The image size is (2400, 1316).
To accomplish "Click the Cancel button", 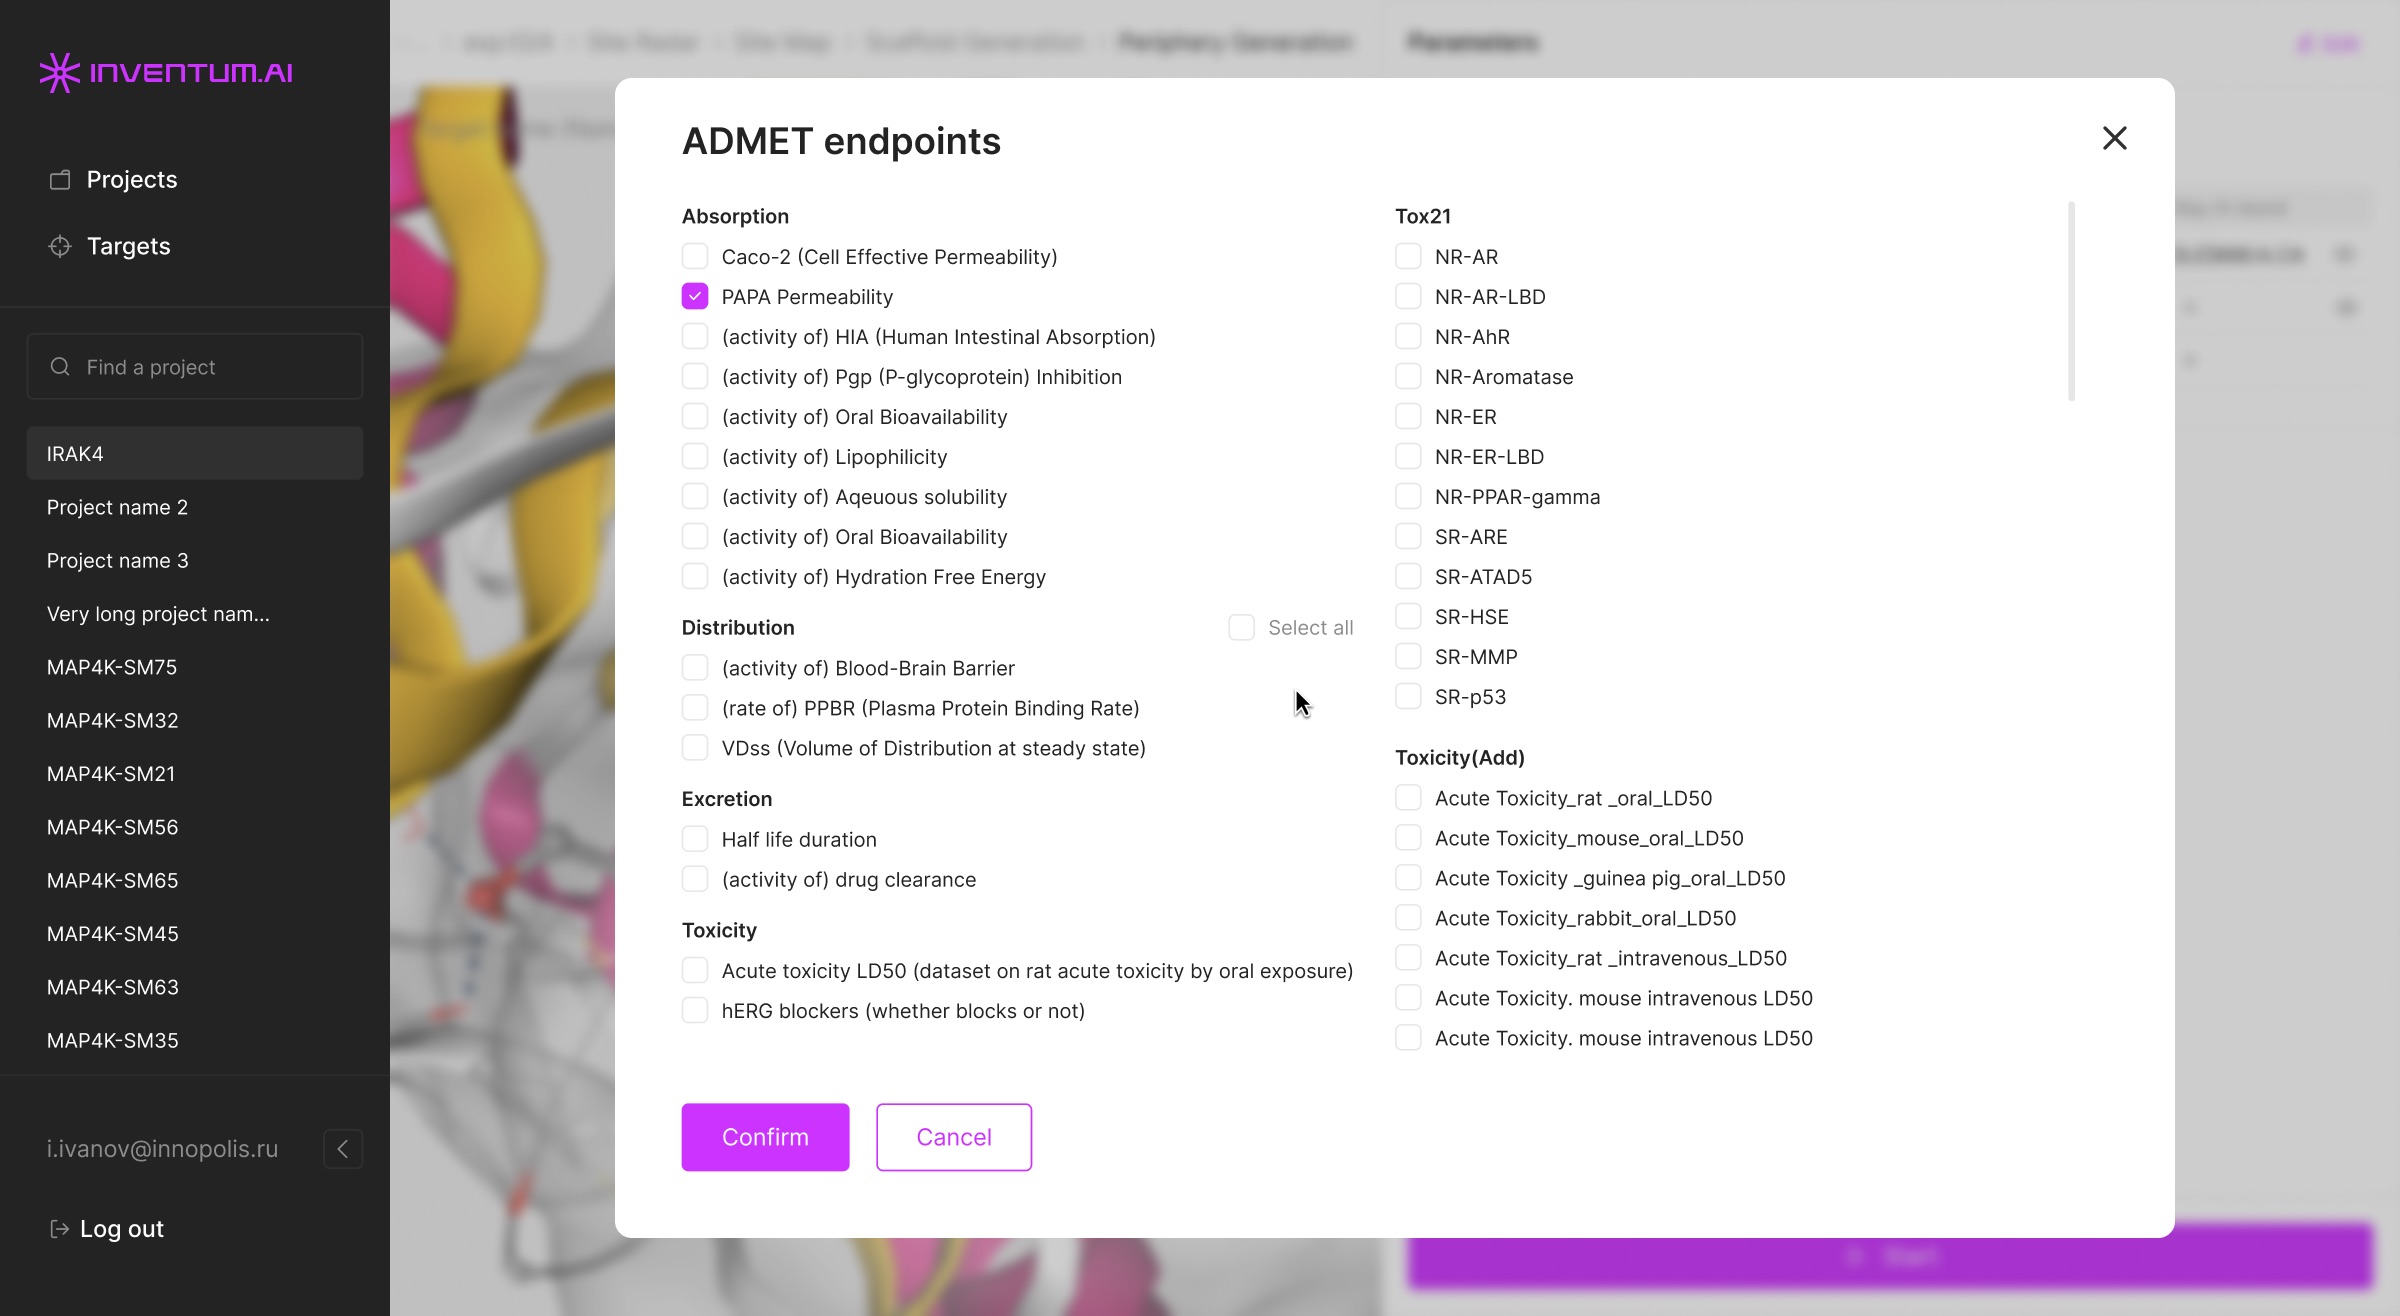I will pyautogui.click(x=954, y=1137).
